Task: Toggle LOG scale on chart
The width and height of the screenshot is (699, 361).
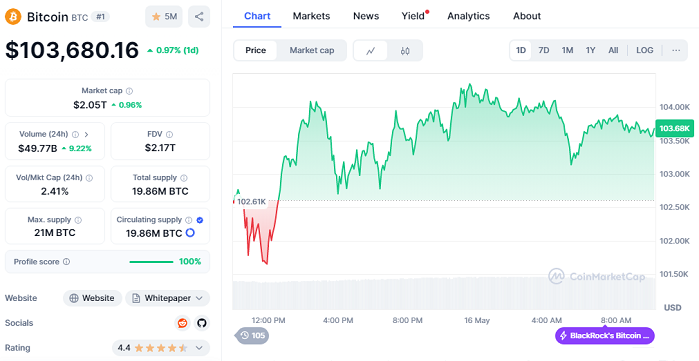Action: coord(645,50)
